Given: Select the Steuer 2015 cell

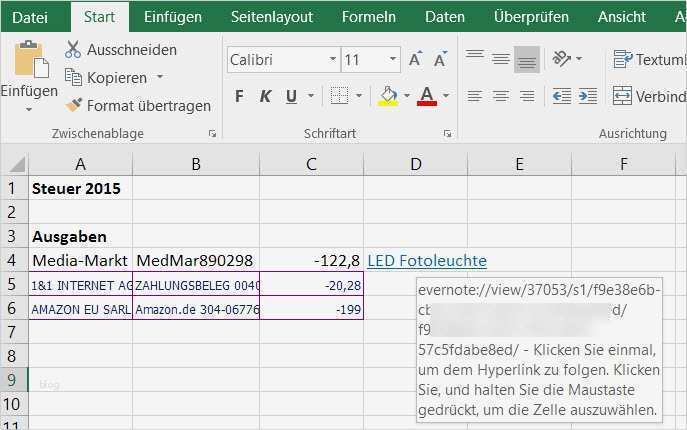Looking at the screenshot, I should point(81,188).
